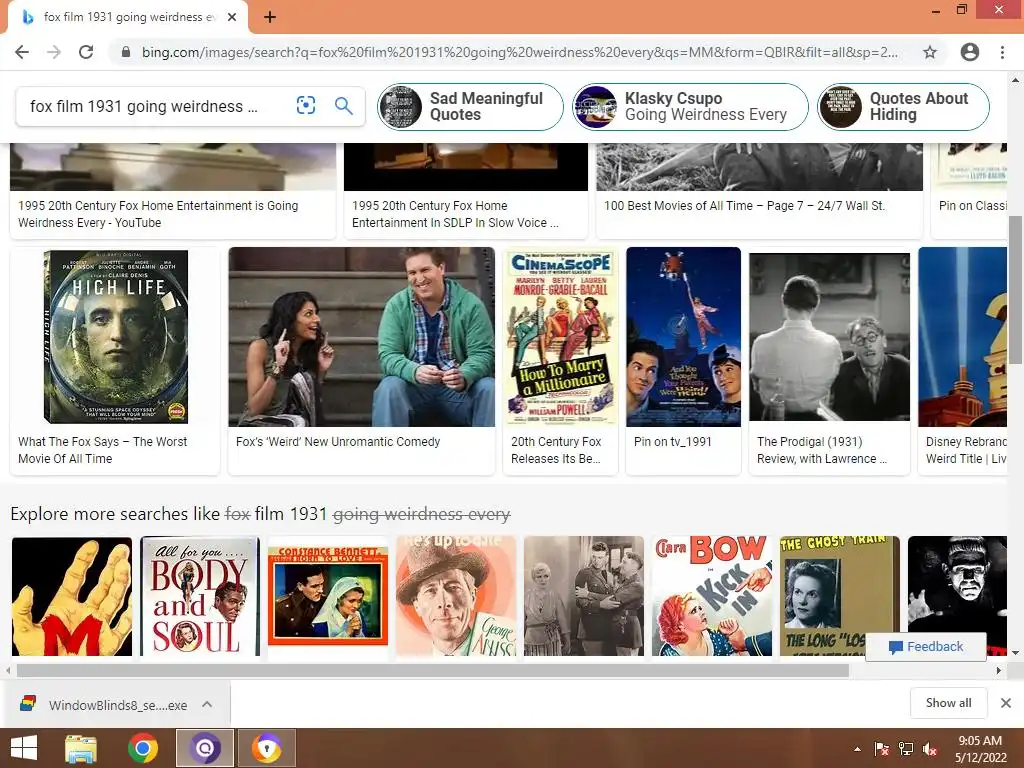Open the M hand poster related search

(x=72, y=596)
